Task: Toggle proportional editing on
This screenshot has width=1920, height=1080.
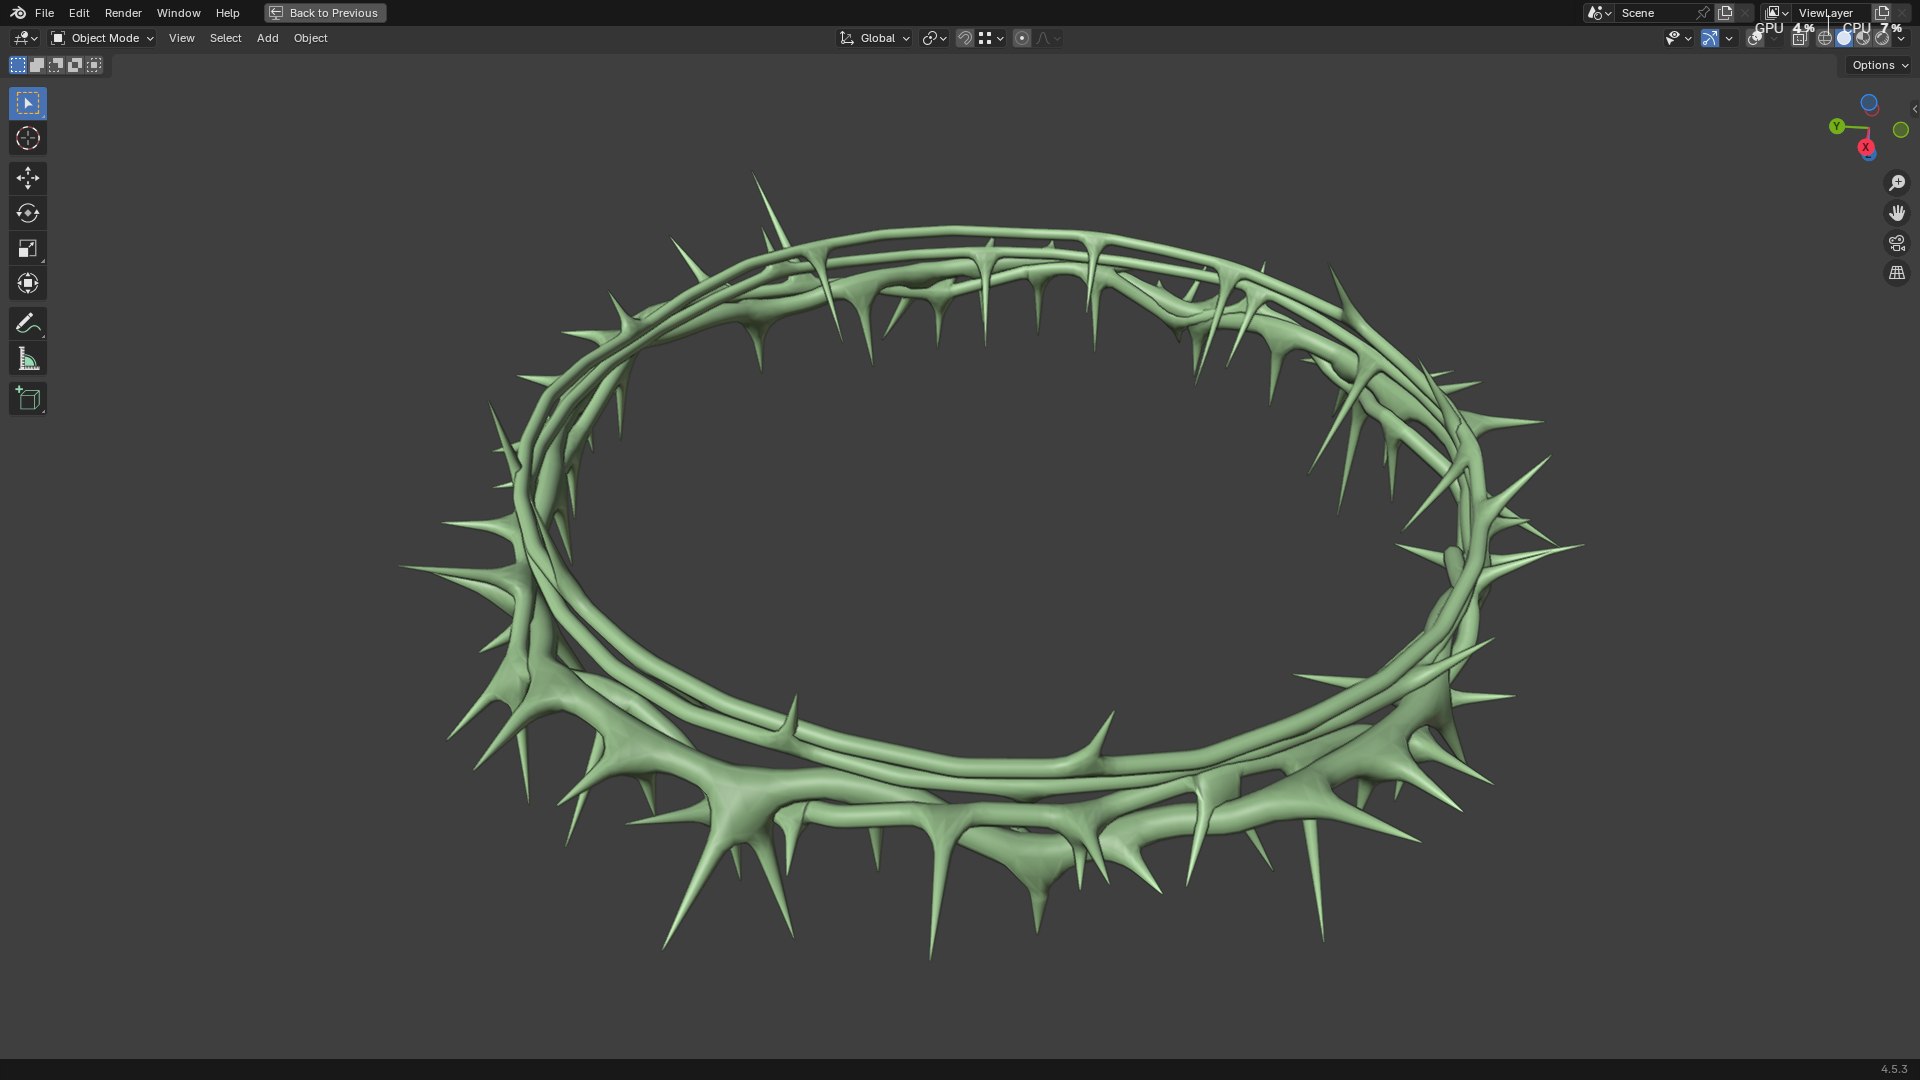Action: [1021, 38]
